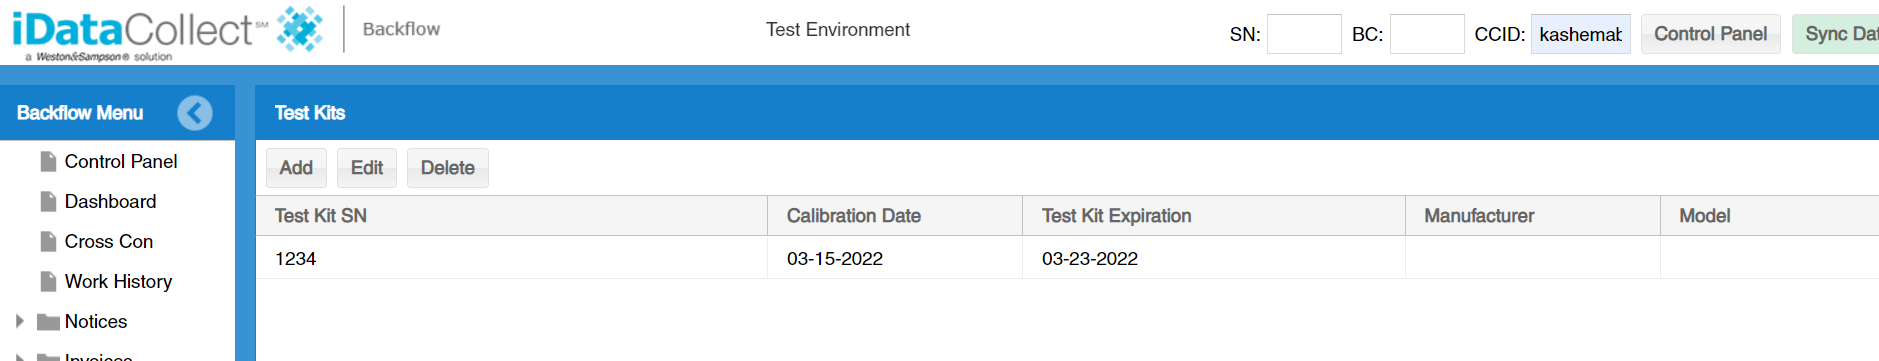Collapse the Backflow Menu with the arrow icon
This screenshot has height=361, width=1879.
(x=195, y=113)
